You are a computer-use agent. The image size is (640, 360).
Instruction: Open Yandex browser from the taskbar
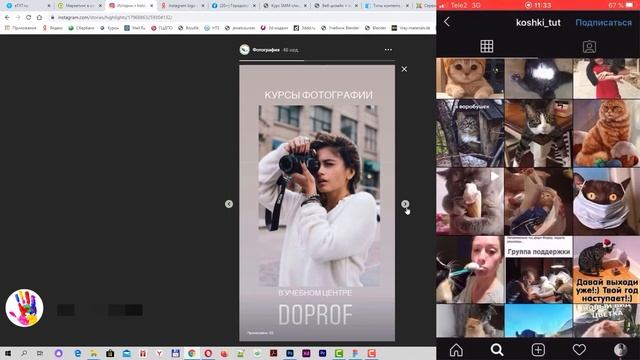pyautogui.click(x=159, y=353)
